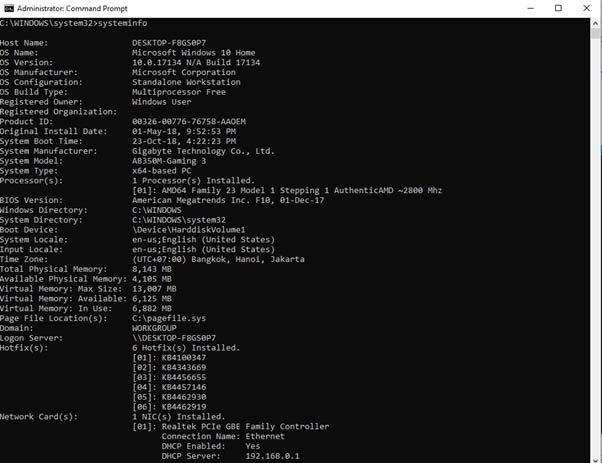Image resolution: width=602 pixels, height=463 pixels.
Task: Click the 'Administrator: Command Prompt' window title
Action: tap(72, 8)
